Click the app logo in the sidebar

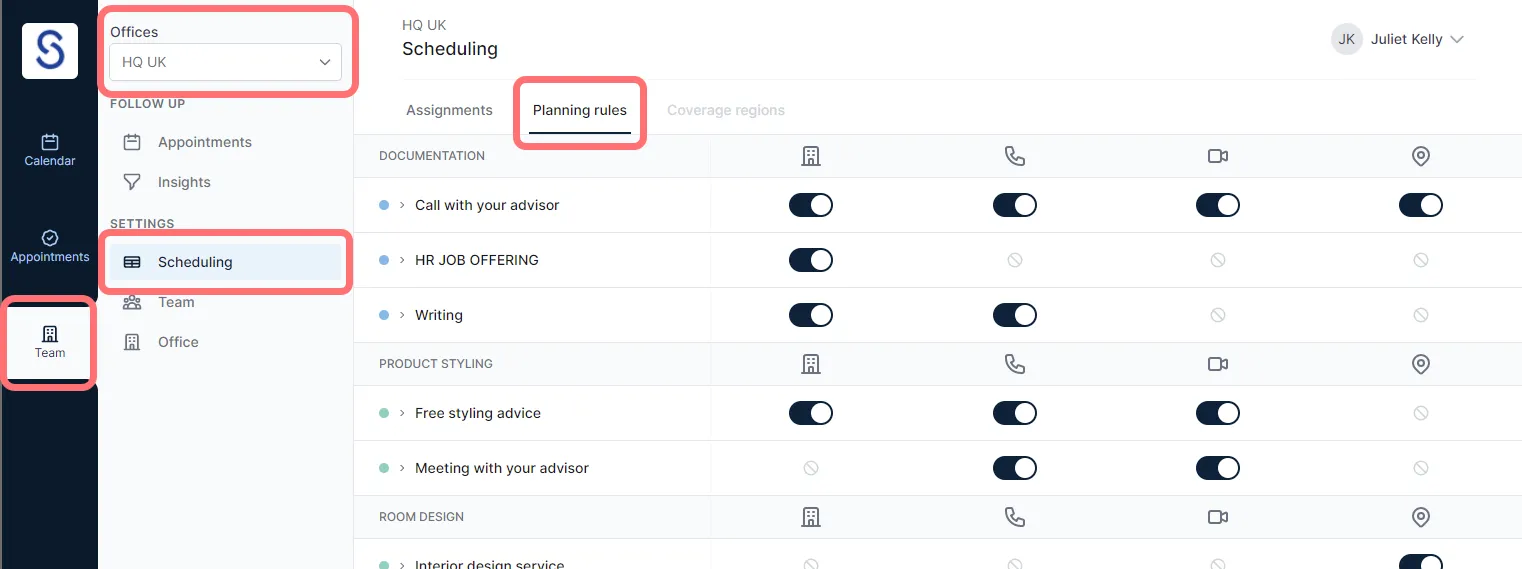pos(50,50)
